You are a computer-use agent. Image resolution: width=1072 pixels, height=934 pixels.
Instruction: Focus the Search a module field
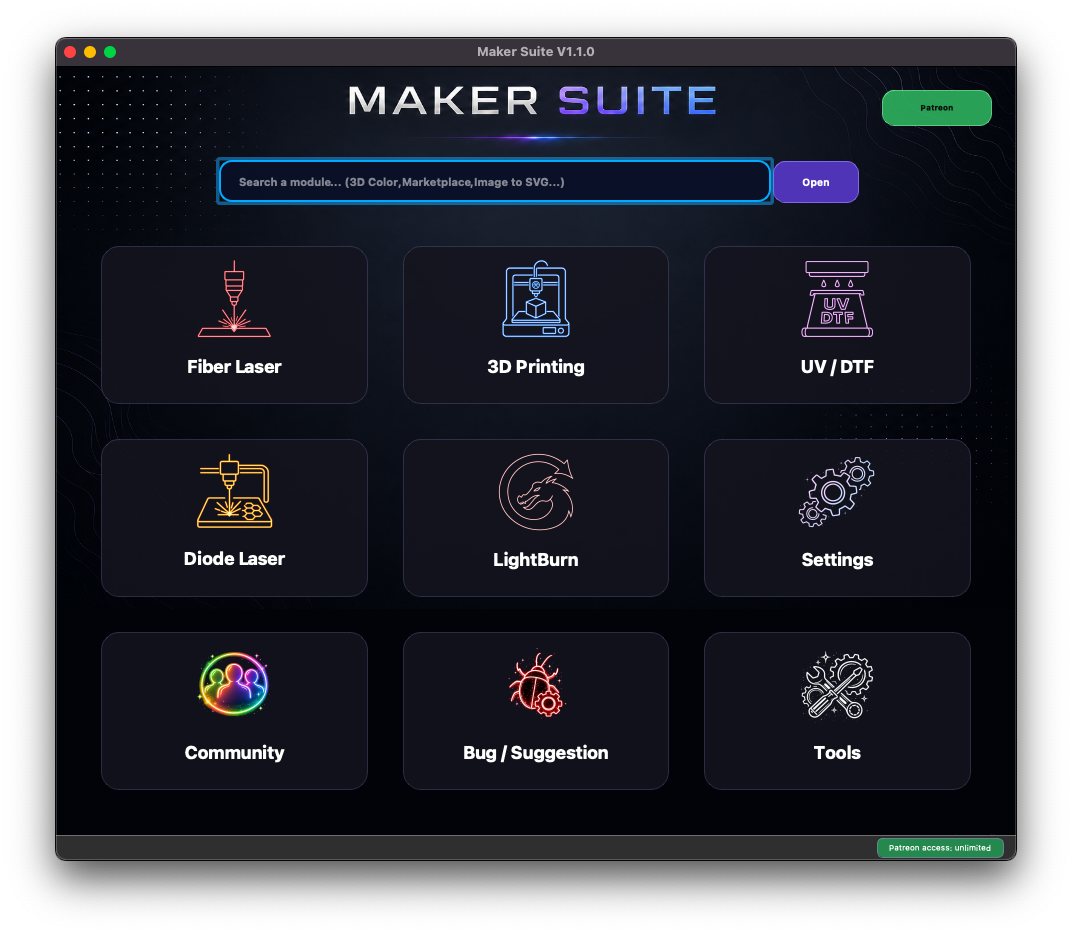(x=494, y=182)
